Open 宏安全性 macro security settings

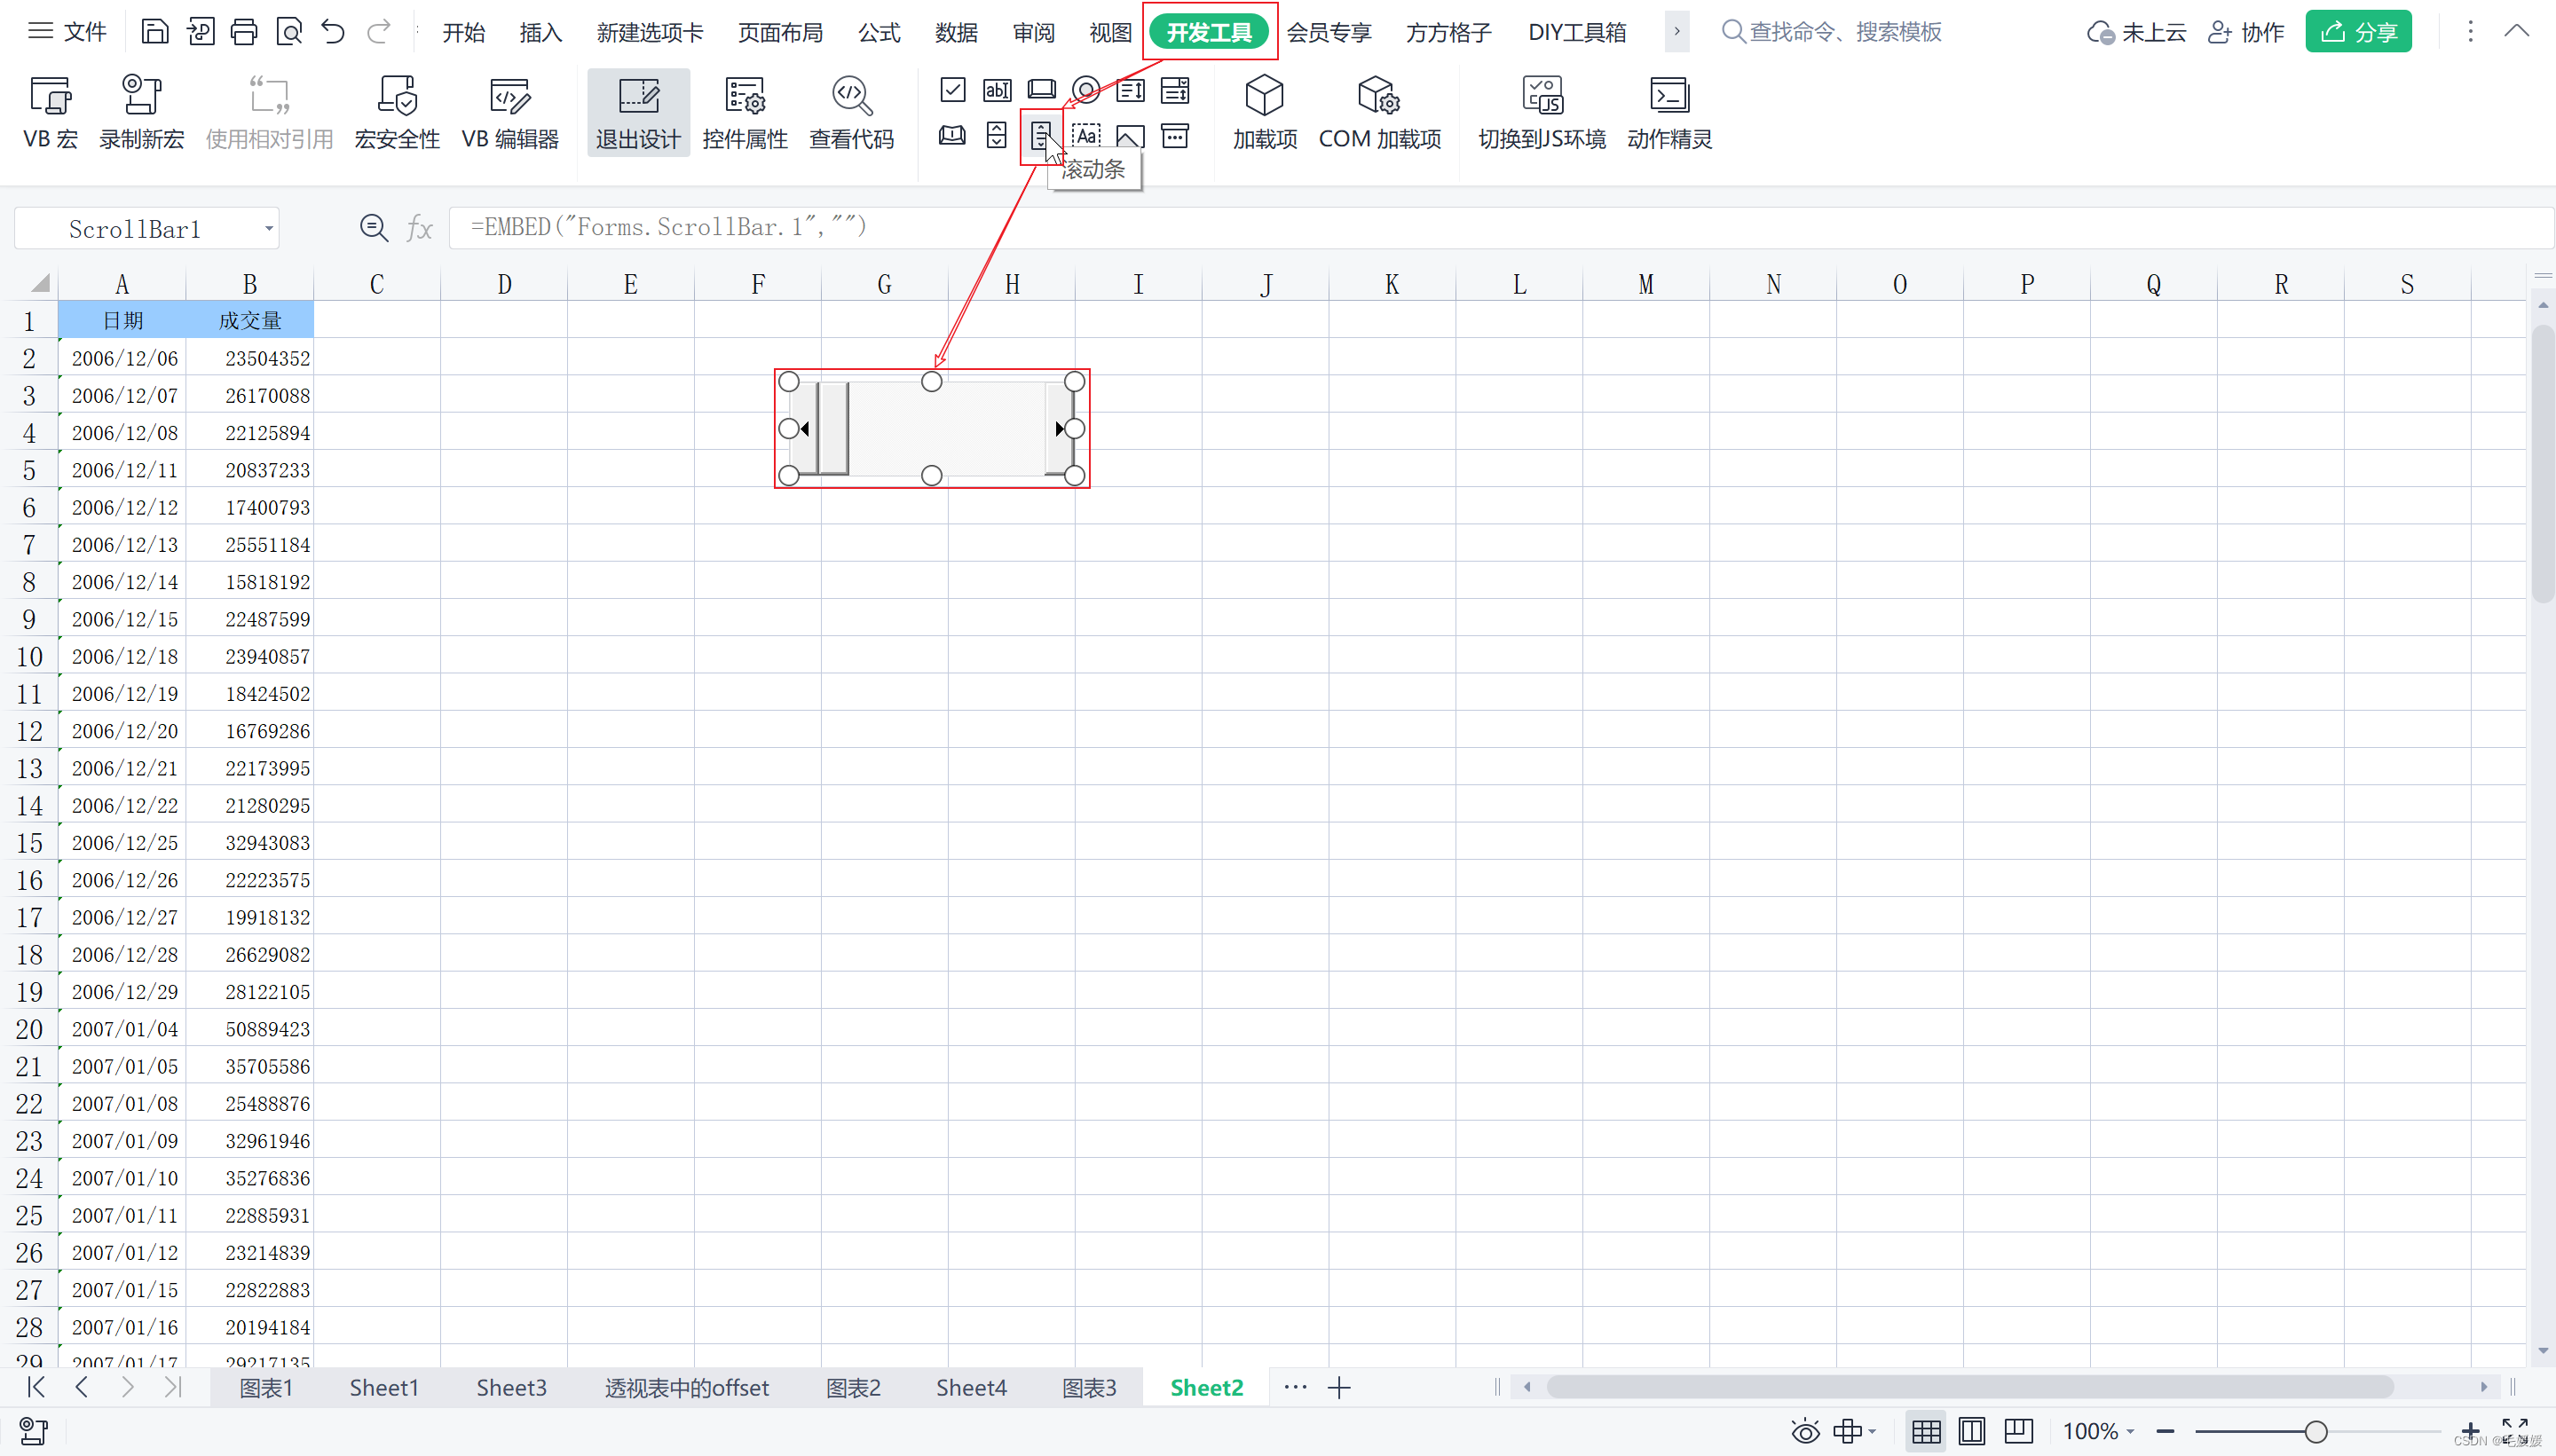(x=397, y=113)
